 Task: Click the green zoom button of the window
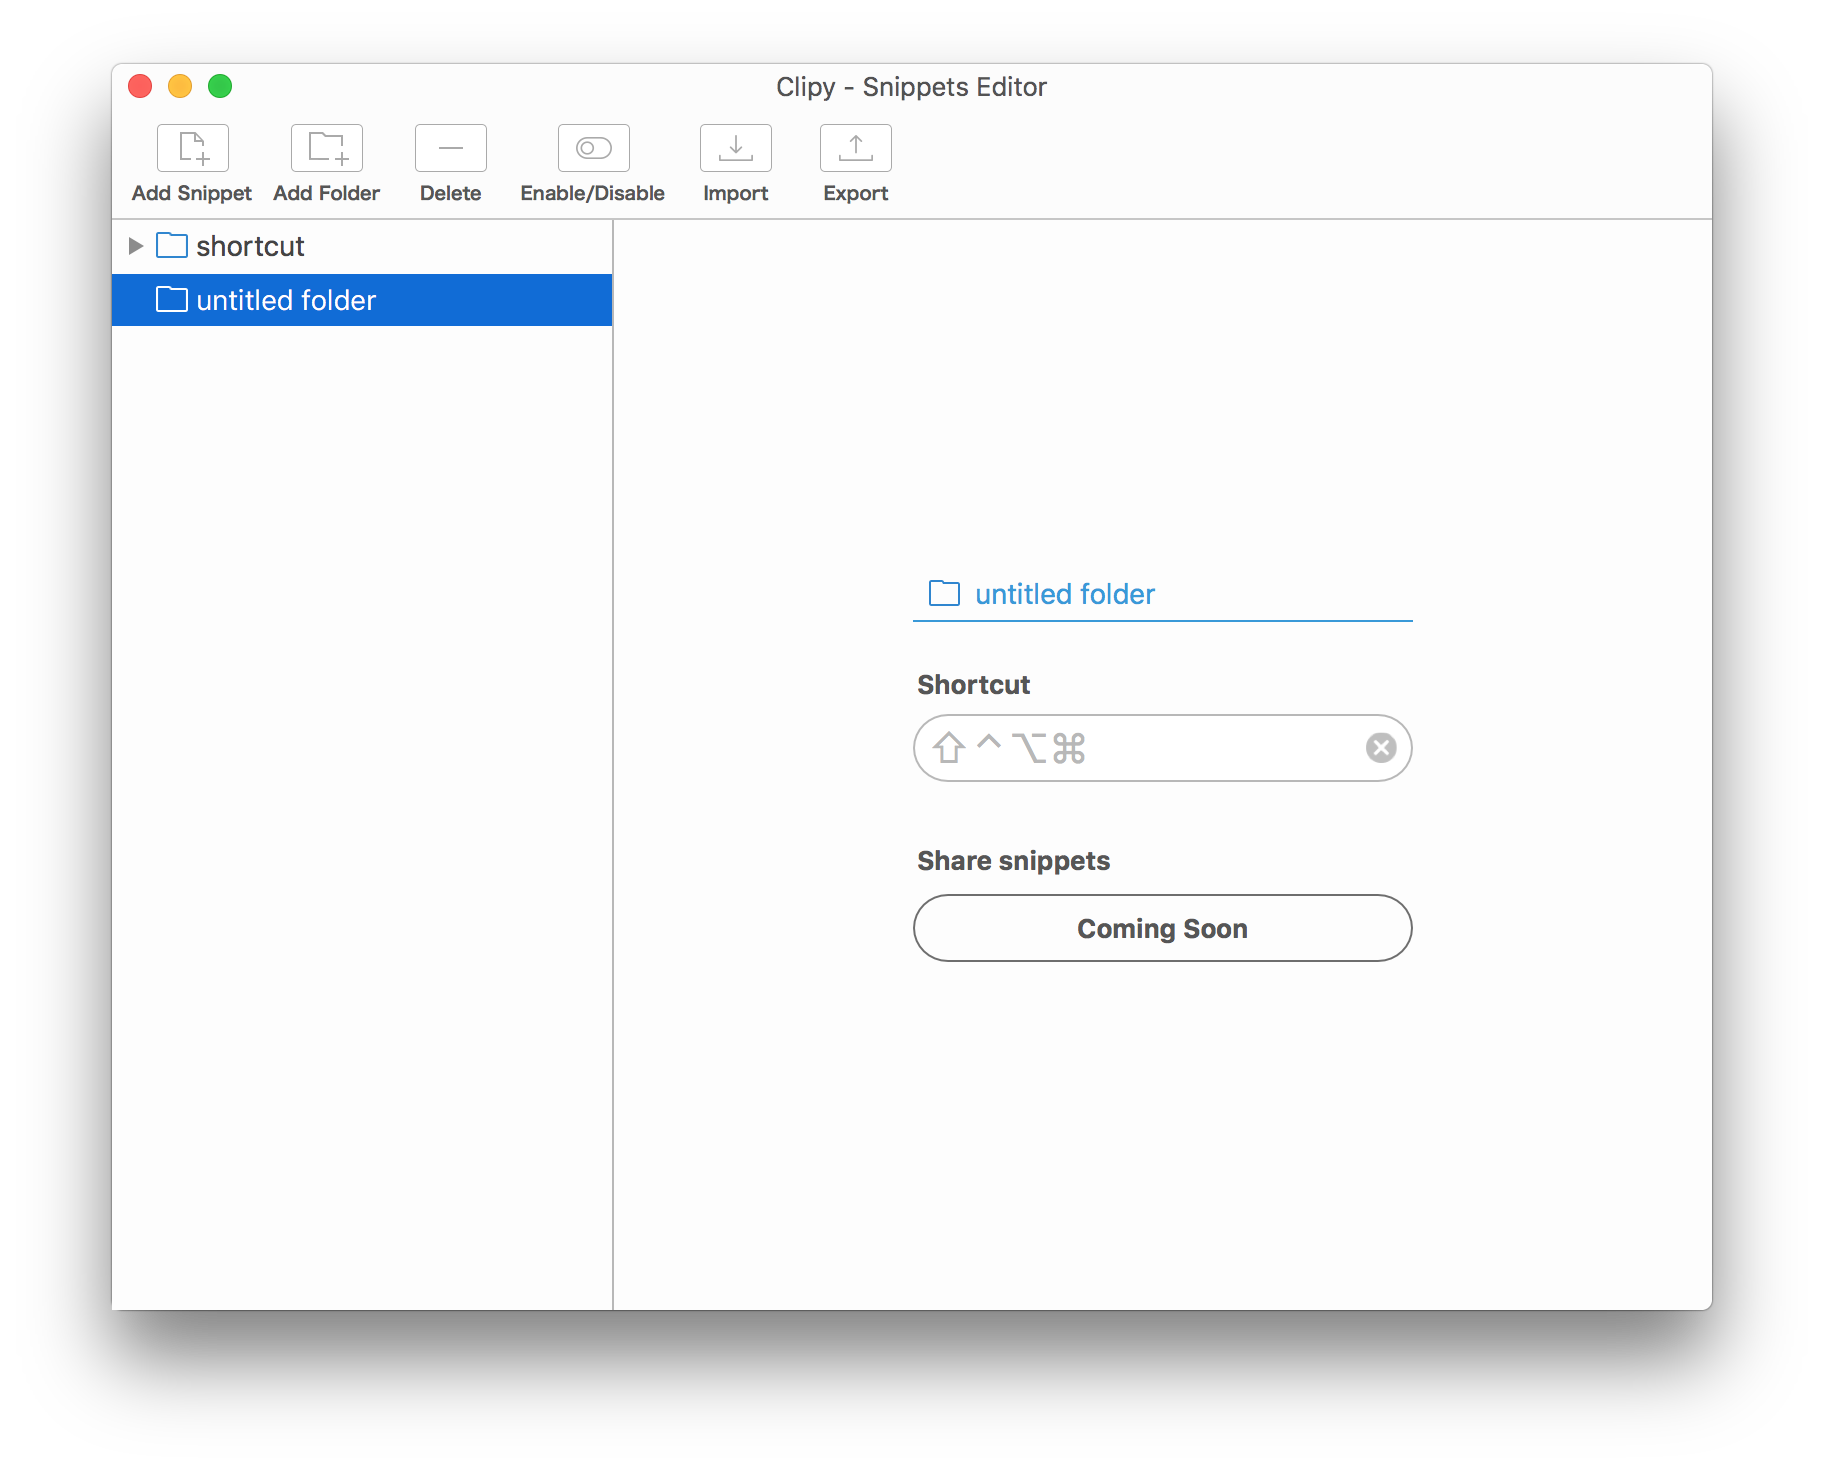coord(220,87)
